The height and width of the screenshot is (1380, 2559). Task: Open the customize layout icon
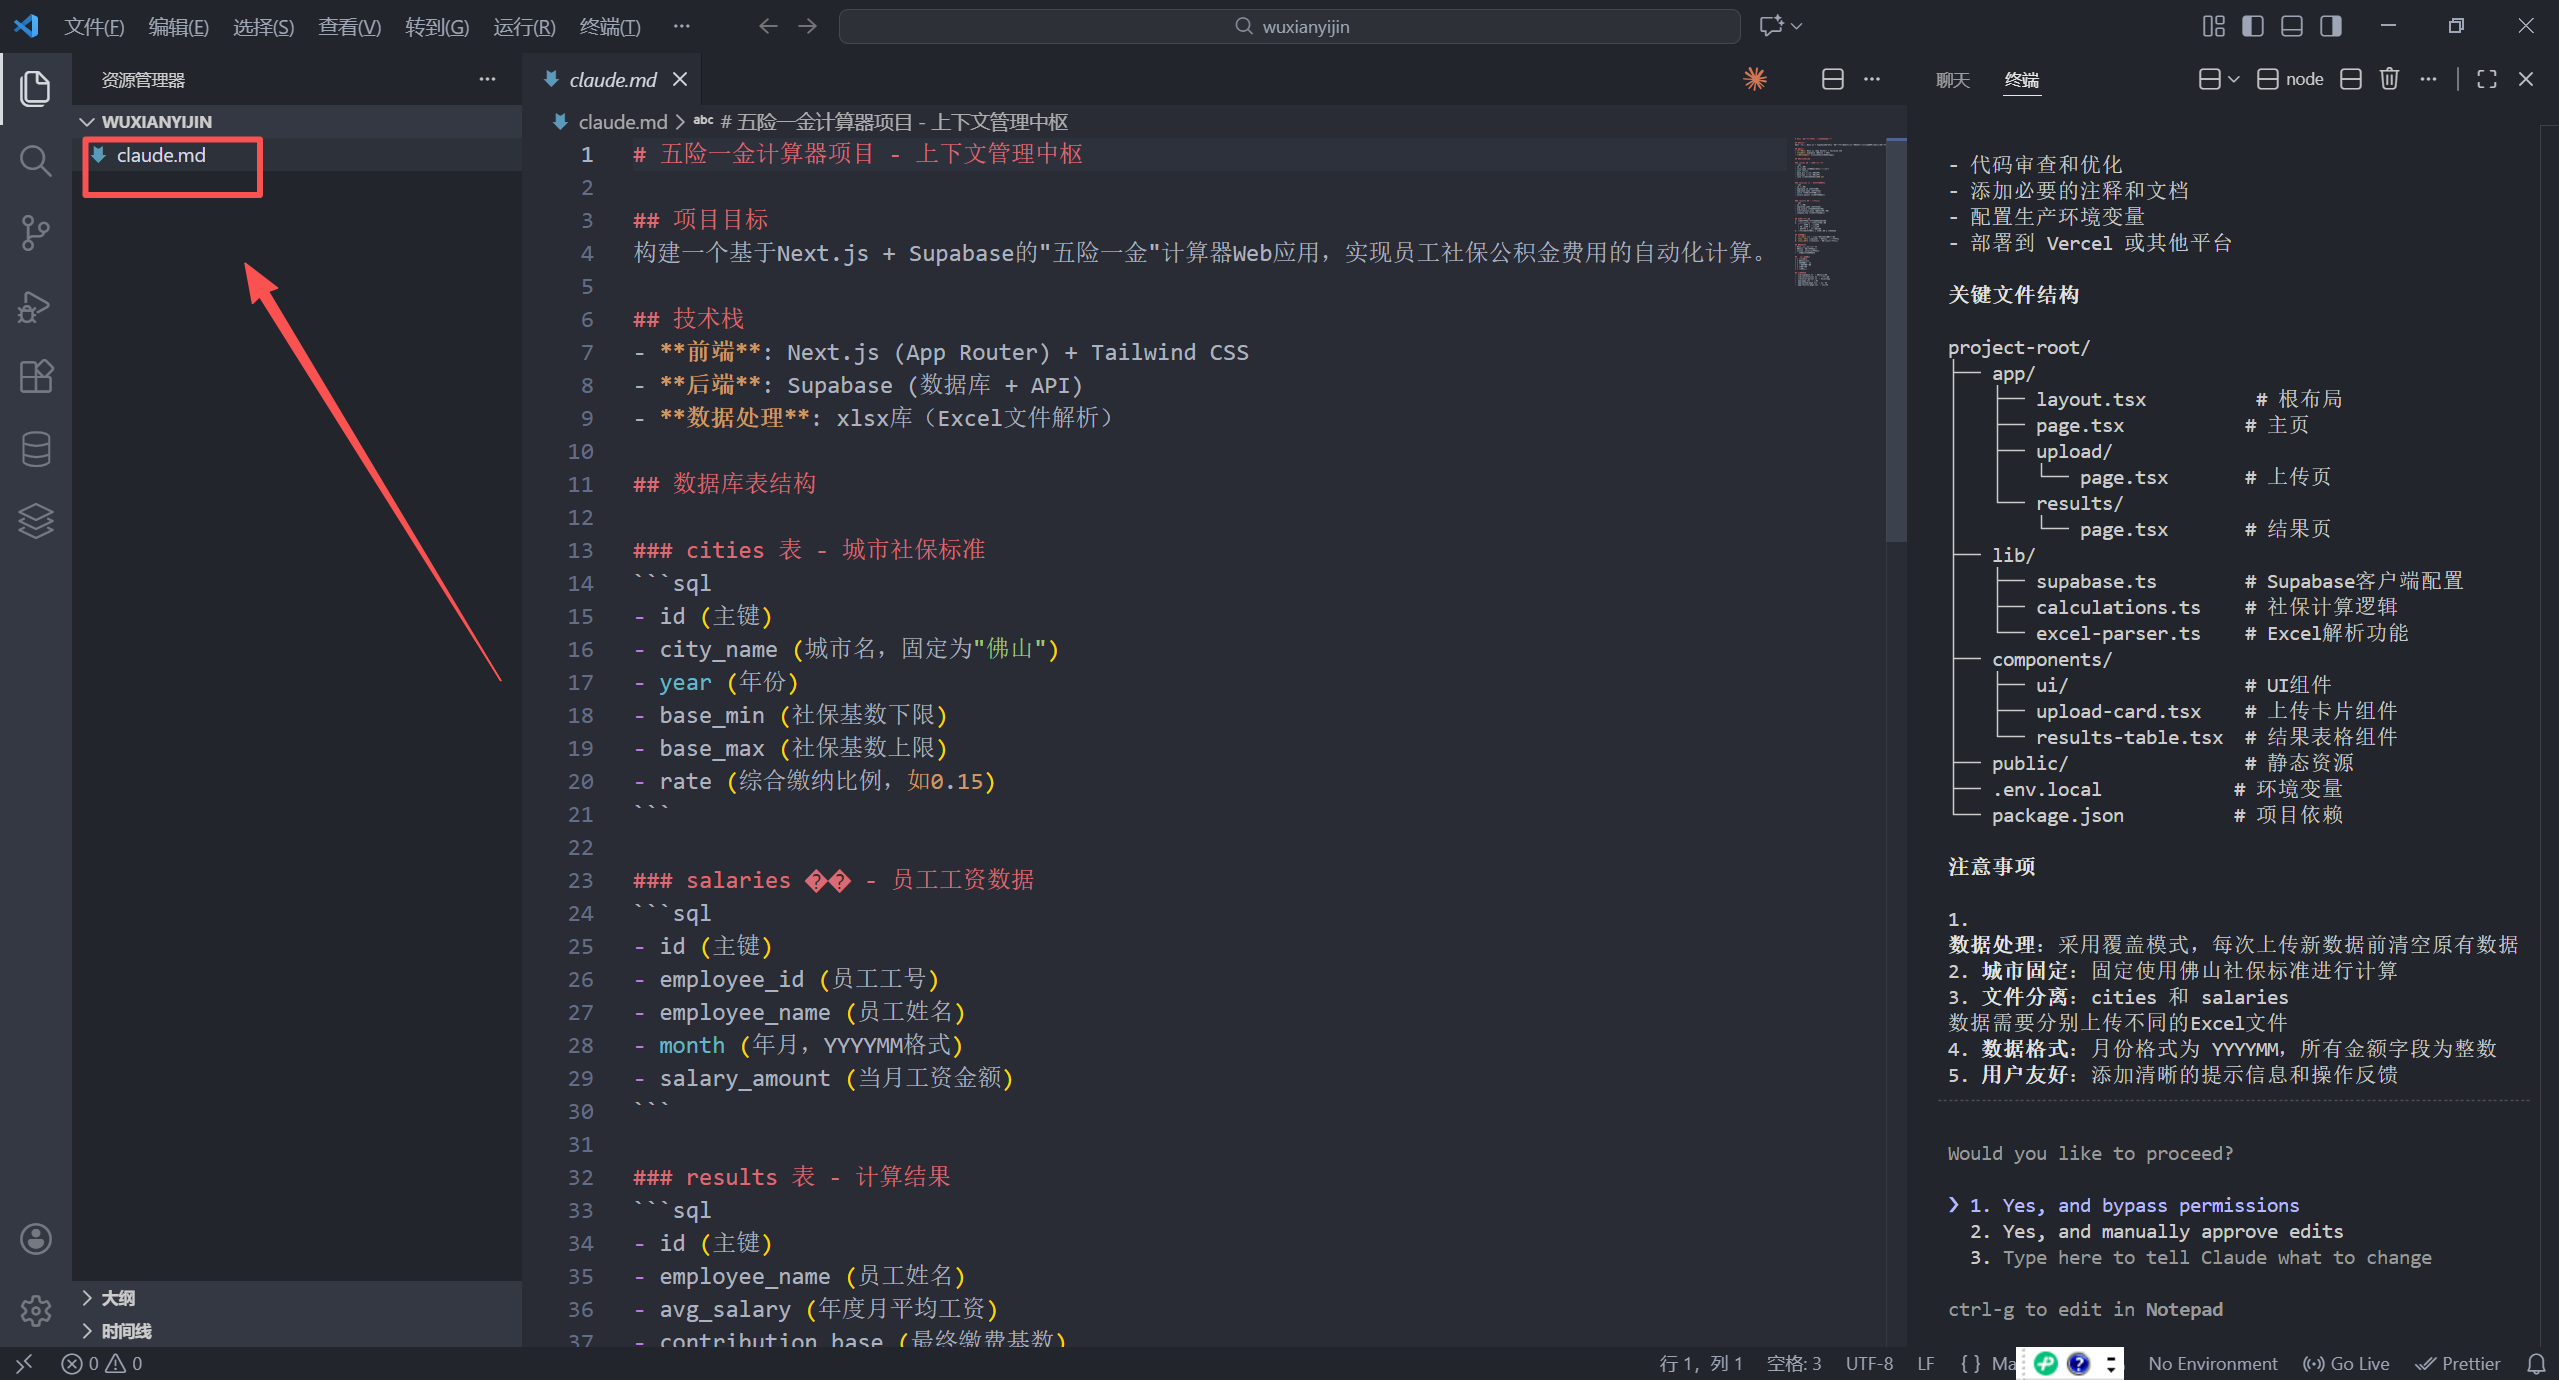tap(2214, 26)
